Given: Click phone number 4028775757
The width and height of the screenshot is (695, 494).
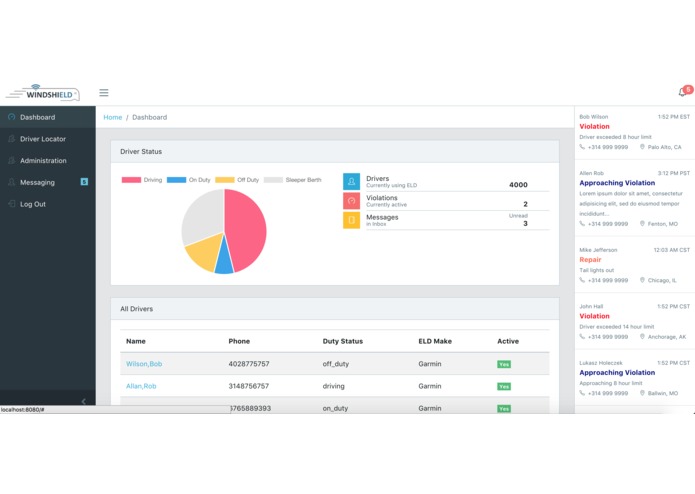Looking at the screenshot, I should (x=249, y=364).
